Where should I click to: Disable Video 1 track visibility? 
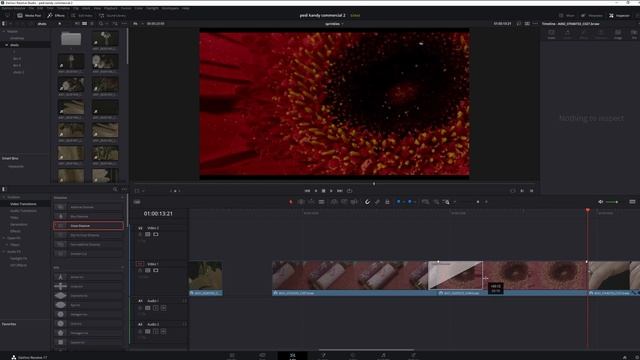coord(156,270)
